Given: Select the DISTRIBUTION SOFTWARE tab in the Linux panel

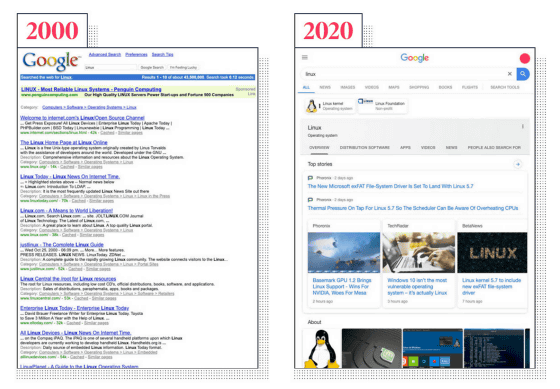Looking at the screenshot, I should point(365,148).
